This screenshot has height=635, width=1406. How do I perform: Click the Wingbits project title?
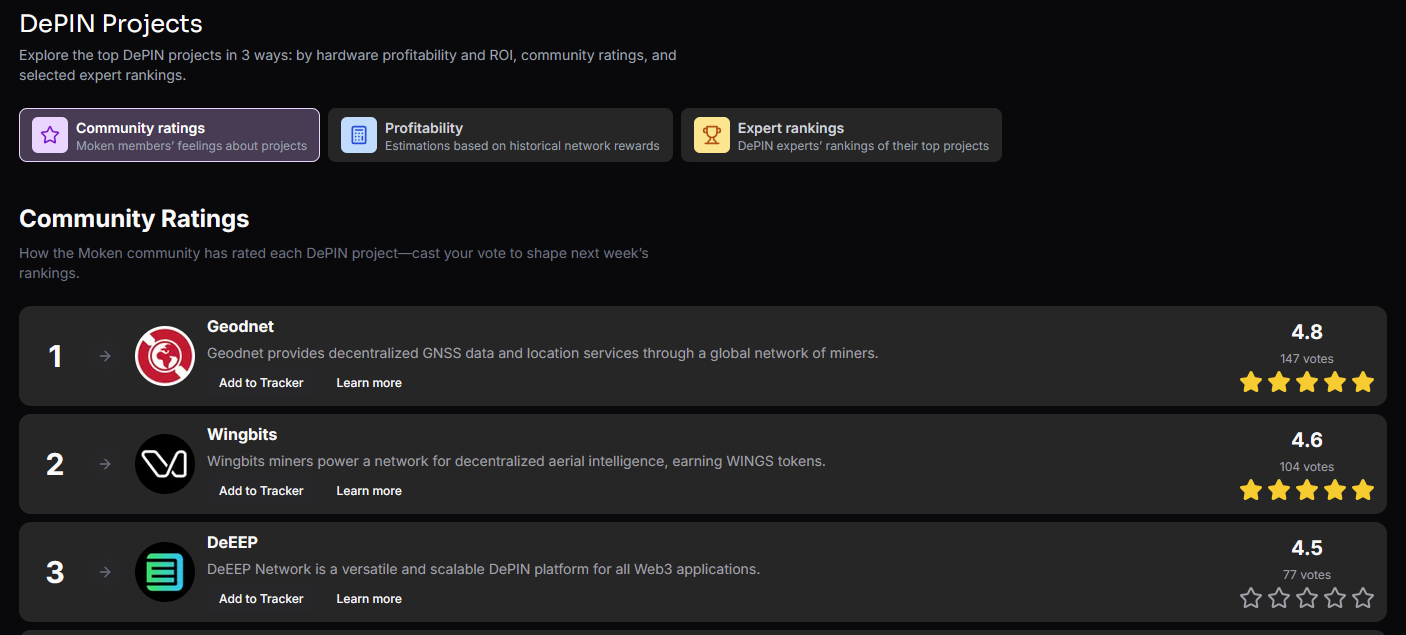click(242, 435)
